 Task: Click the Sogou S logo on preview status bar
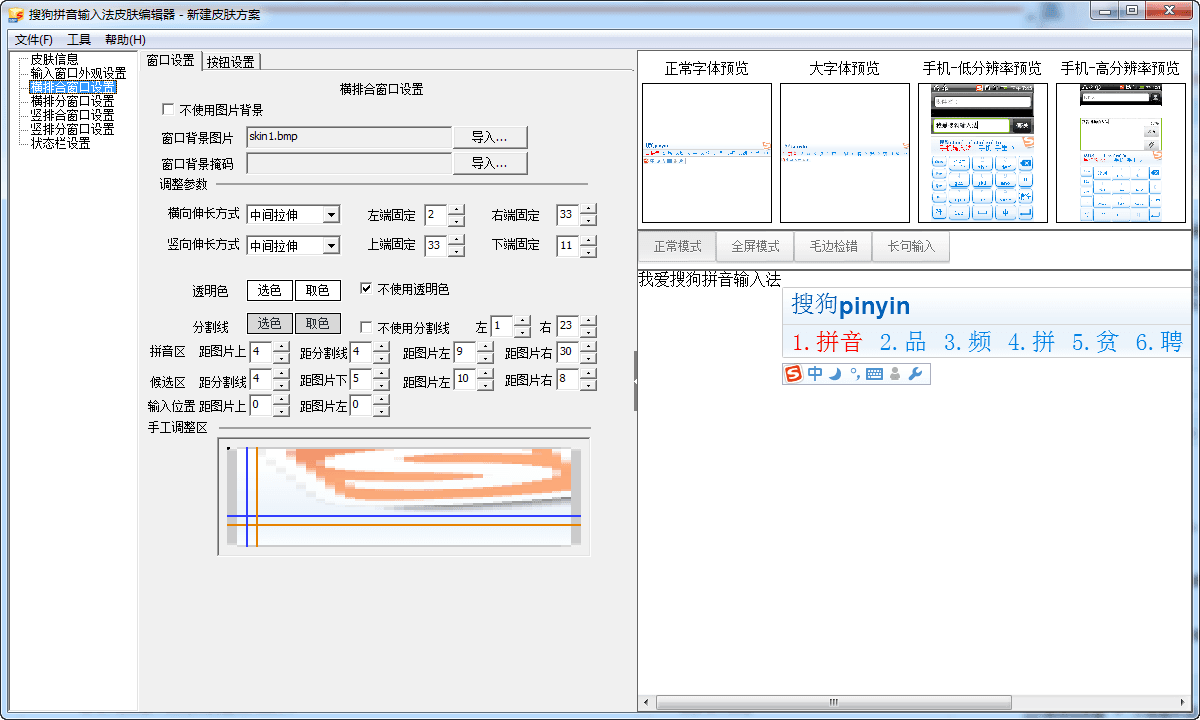(794, 374)
